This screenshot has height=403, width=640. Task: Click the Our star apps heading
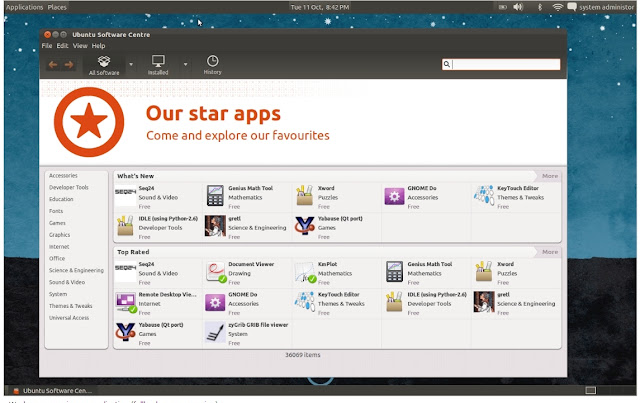click(x=213, y=114)
